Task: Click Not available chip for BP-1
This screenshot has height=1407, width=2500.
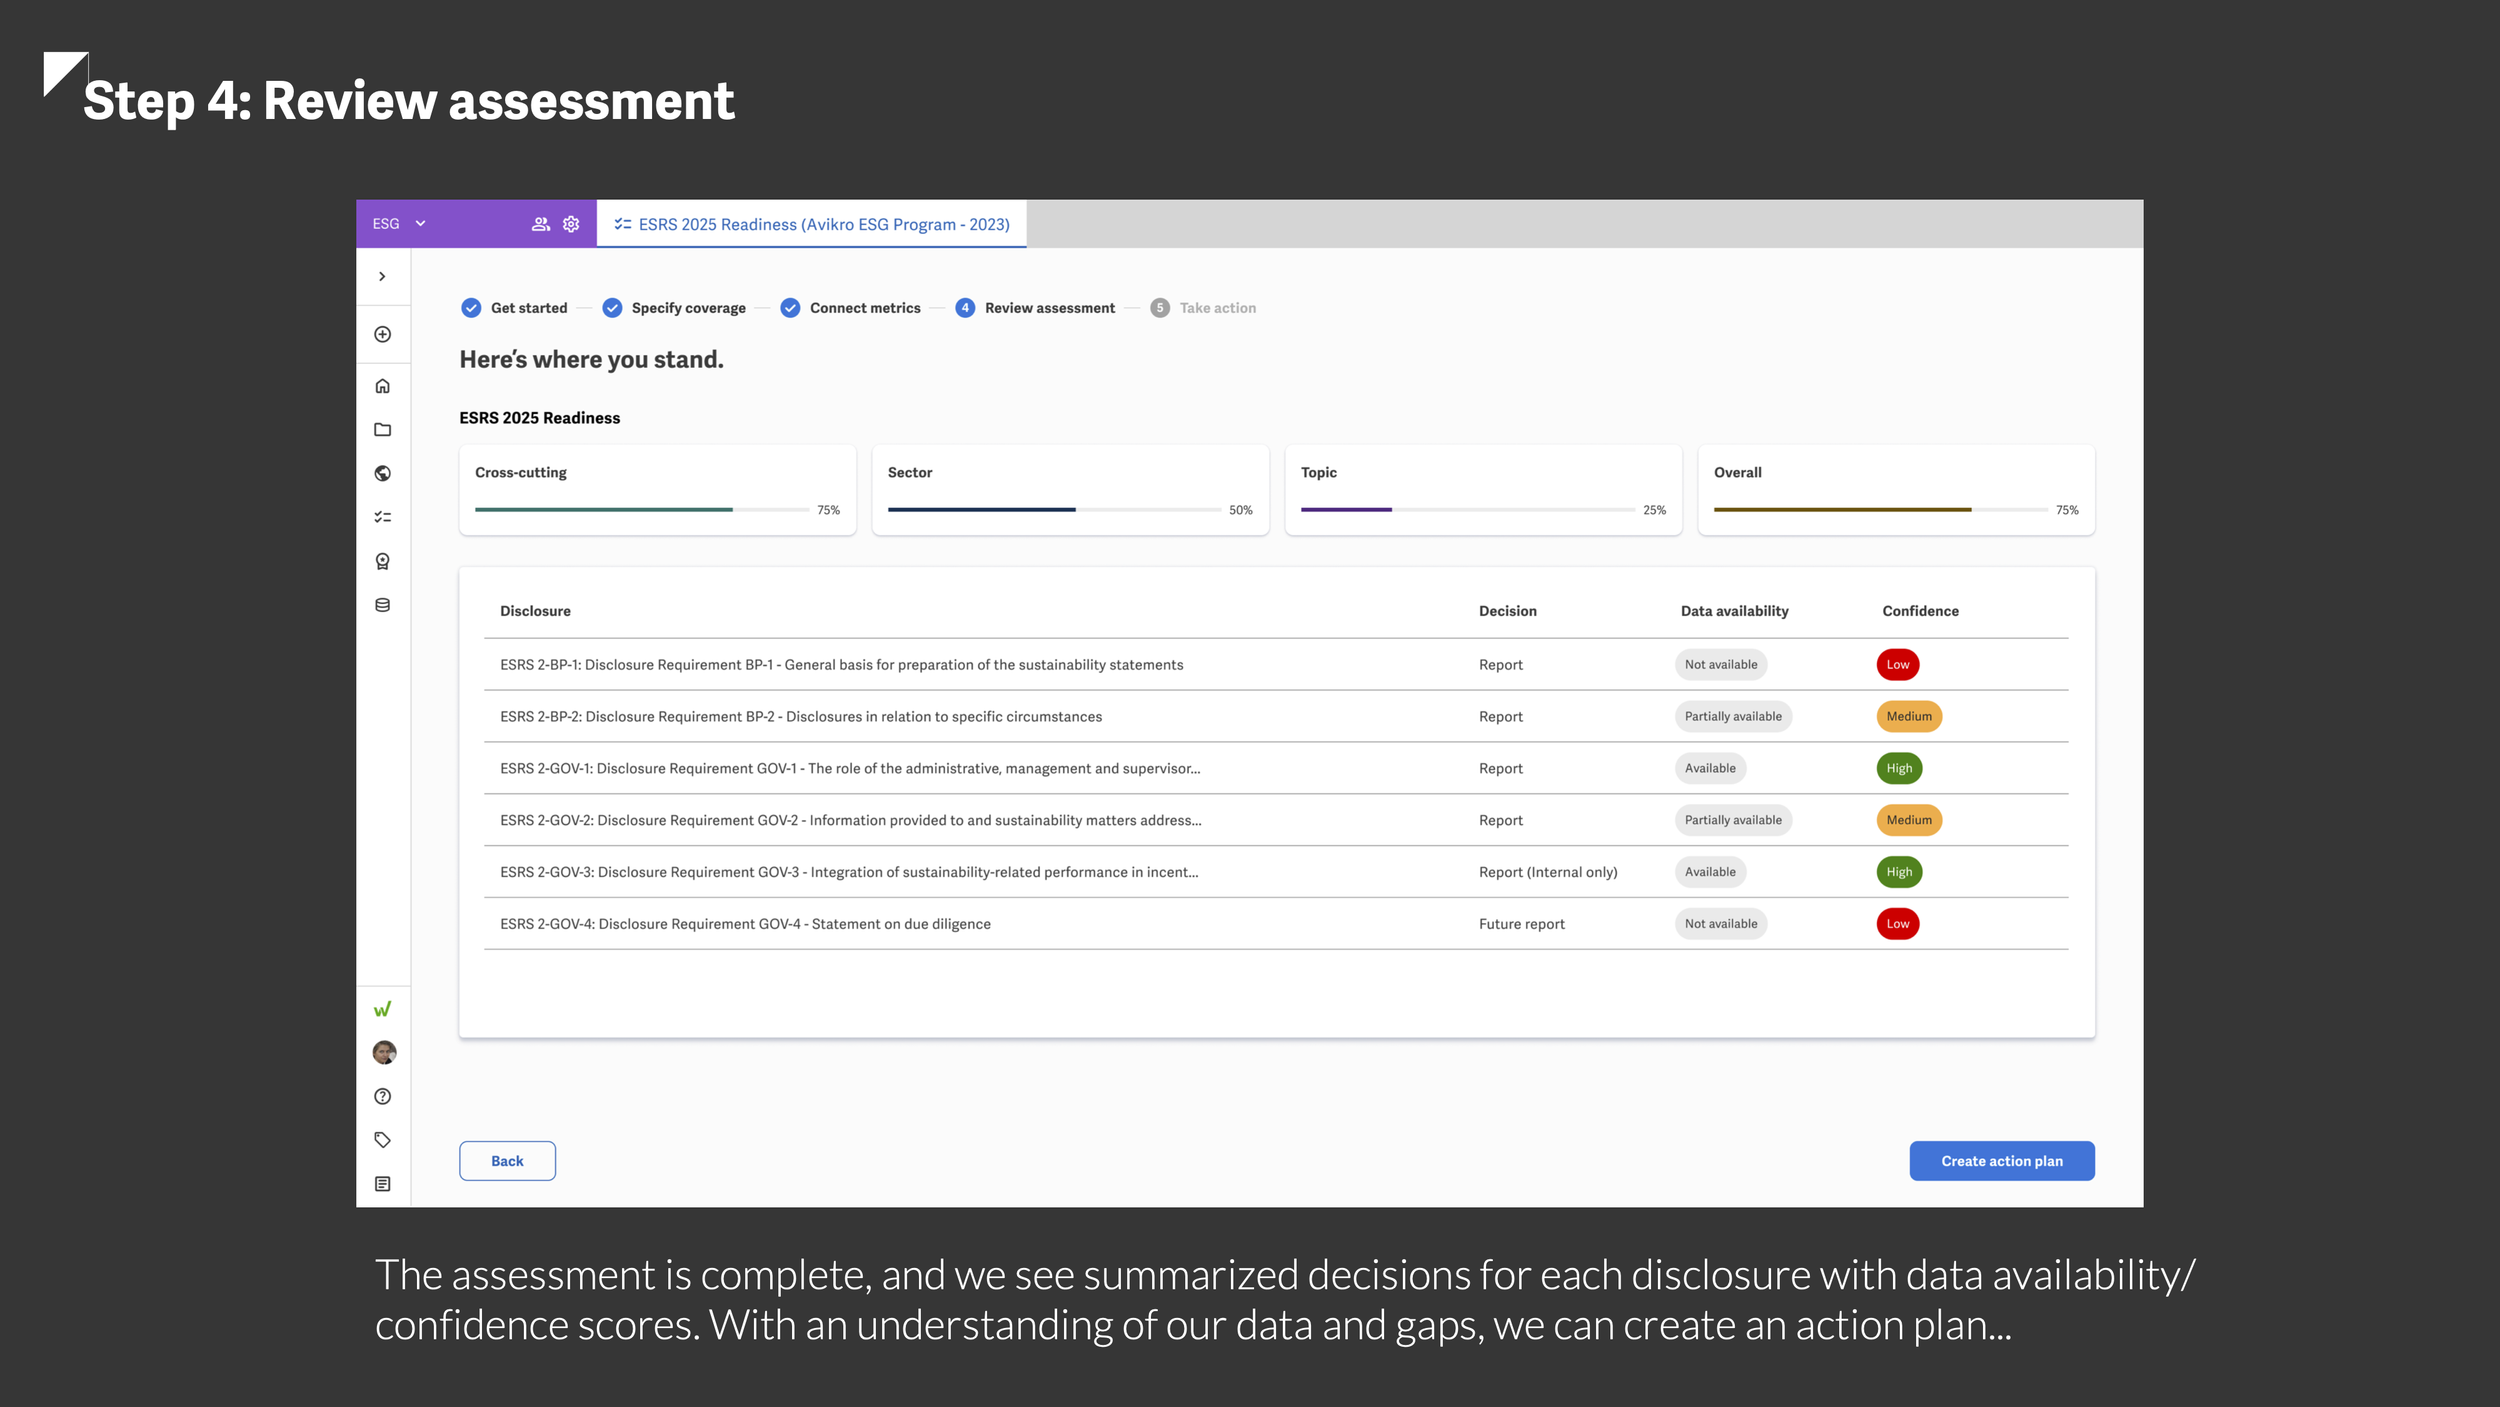Action: pyautogui.click(x=1721, y=665)
